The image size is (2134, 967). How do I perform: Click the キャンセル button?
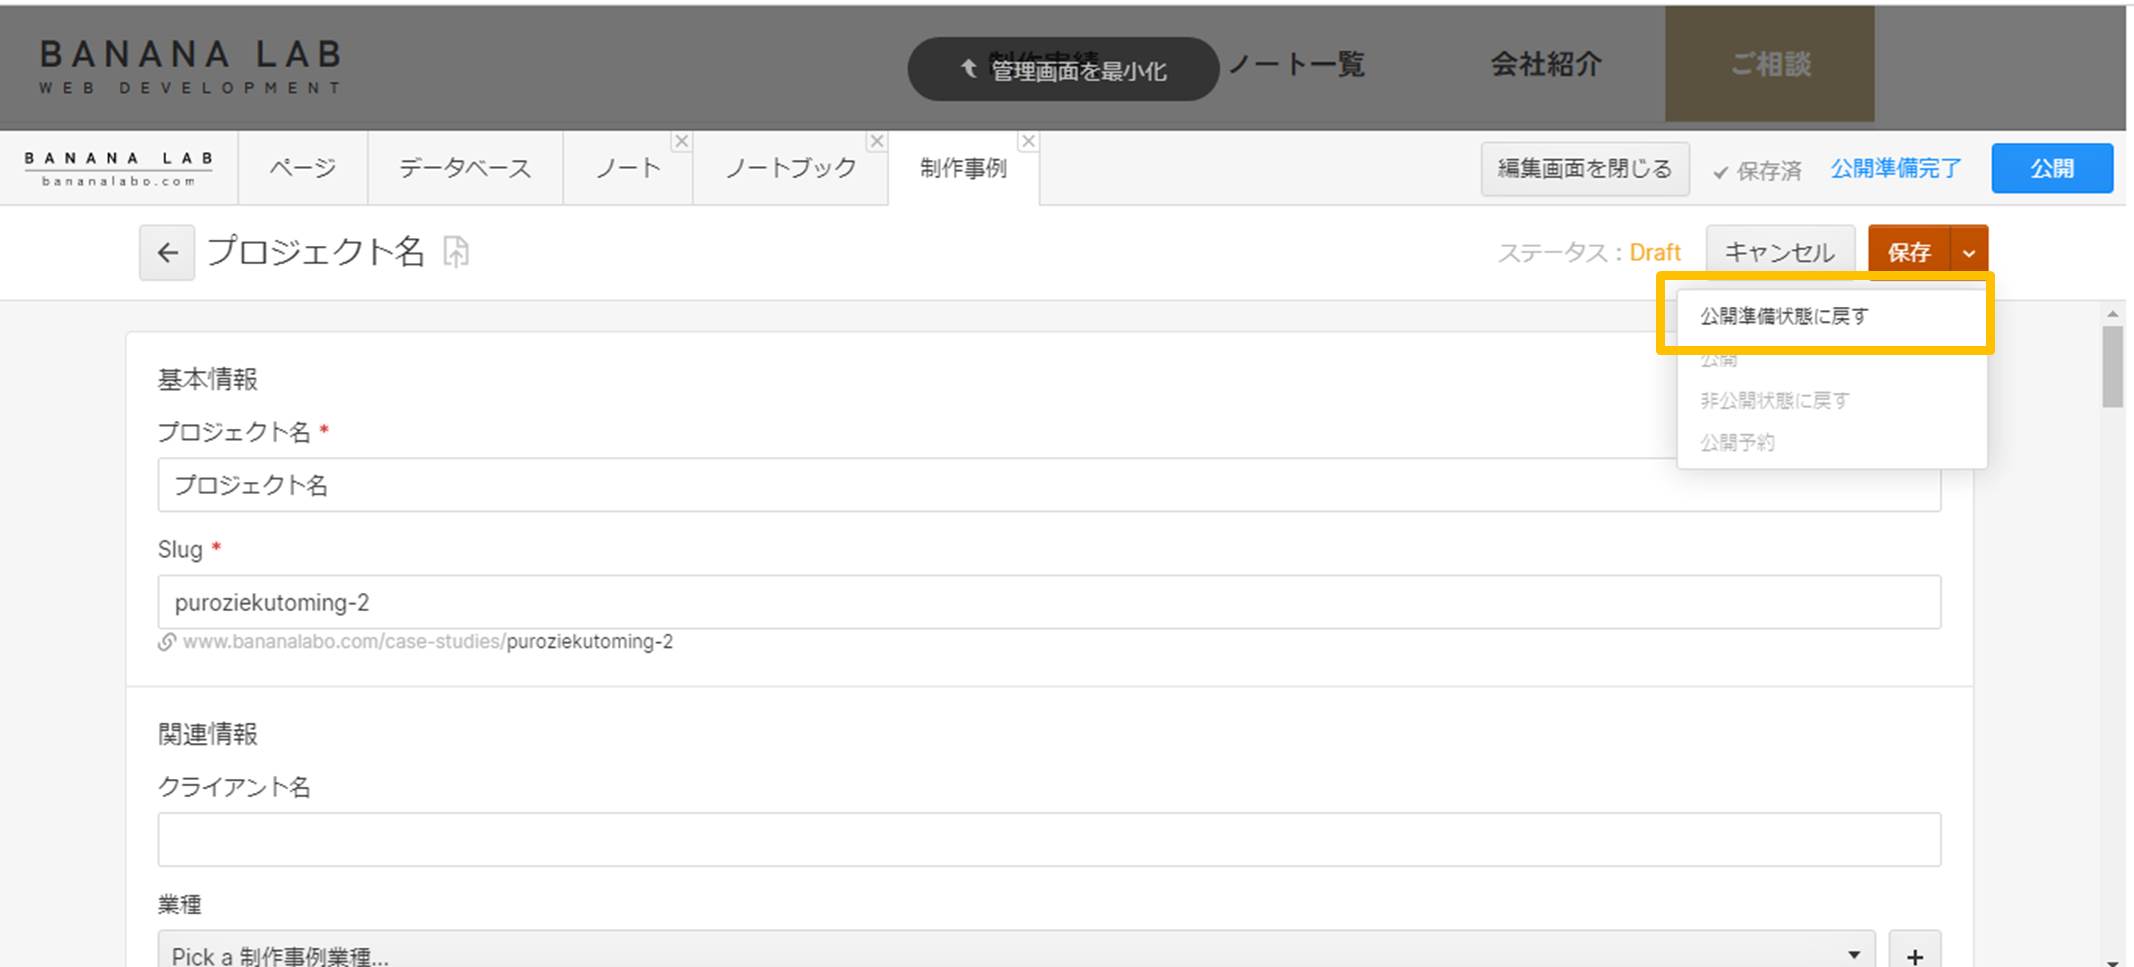(1780, 253)
